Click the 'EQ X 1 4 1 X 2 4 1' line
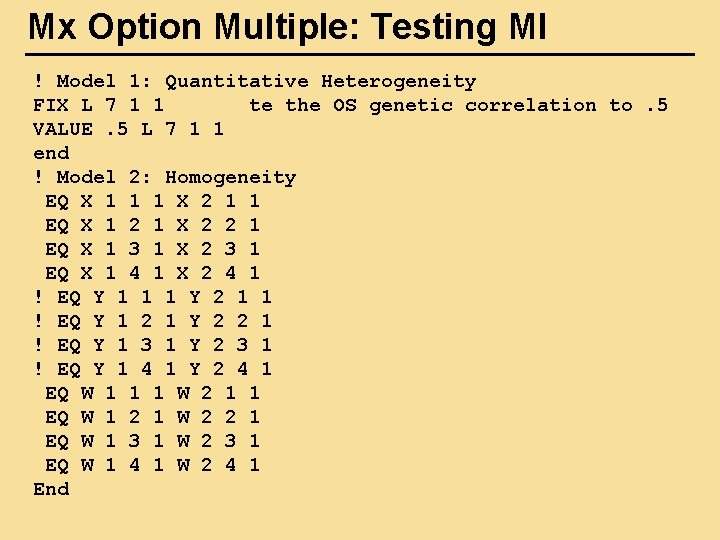720x540 pixels. click(x=153, y=273)
